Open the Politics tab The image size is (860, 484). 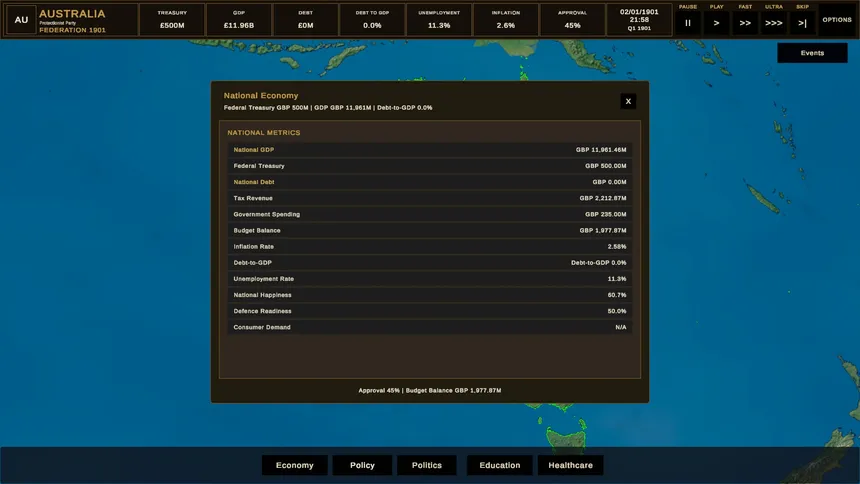point(427,465)
